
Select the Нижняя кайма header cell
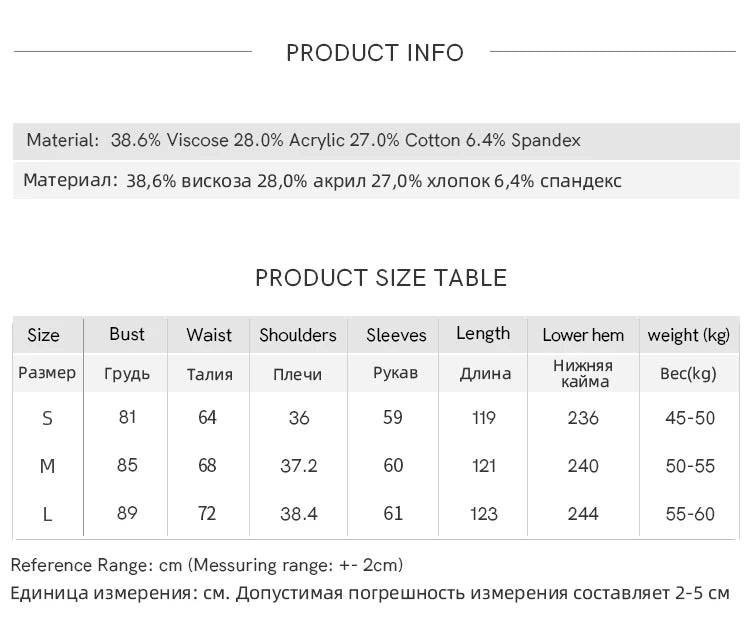coord(583,374)
